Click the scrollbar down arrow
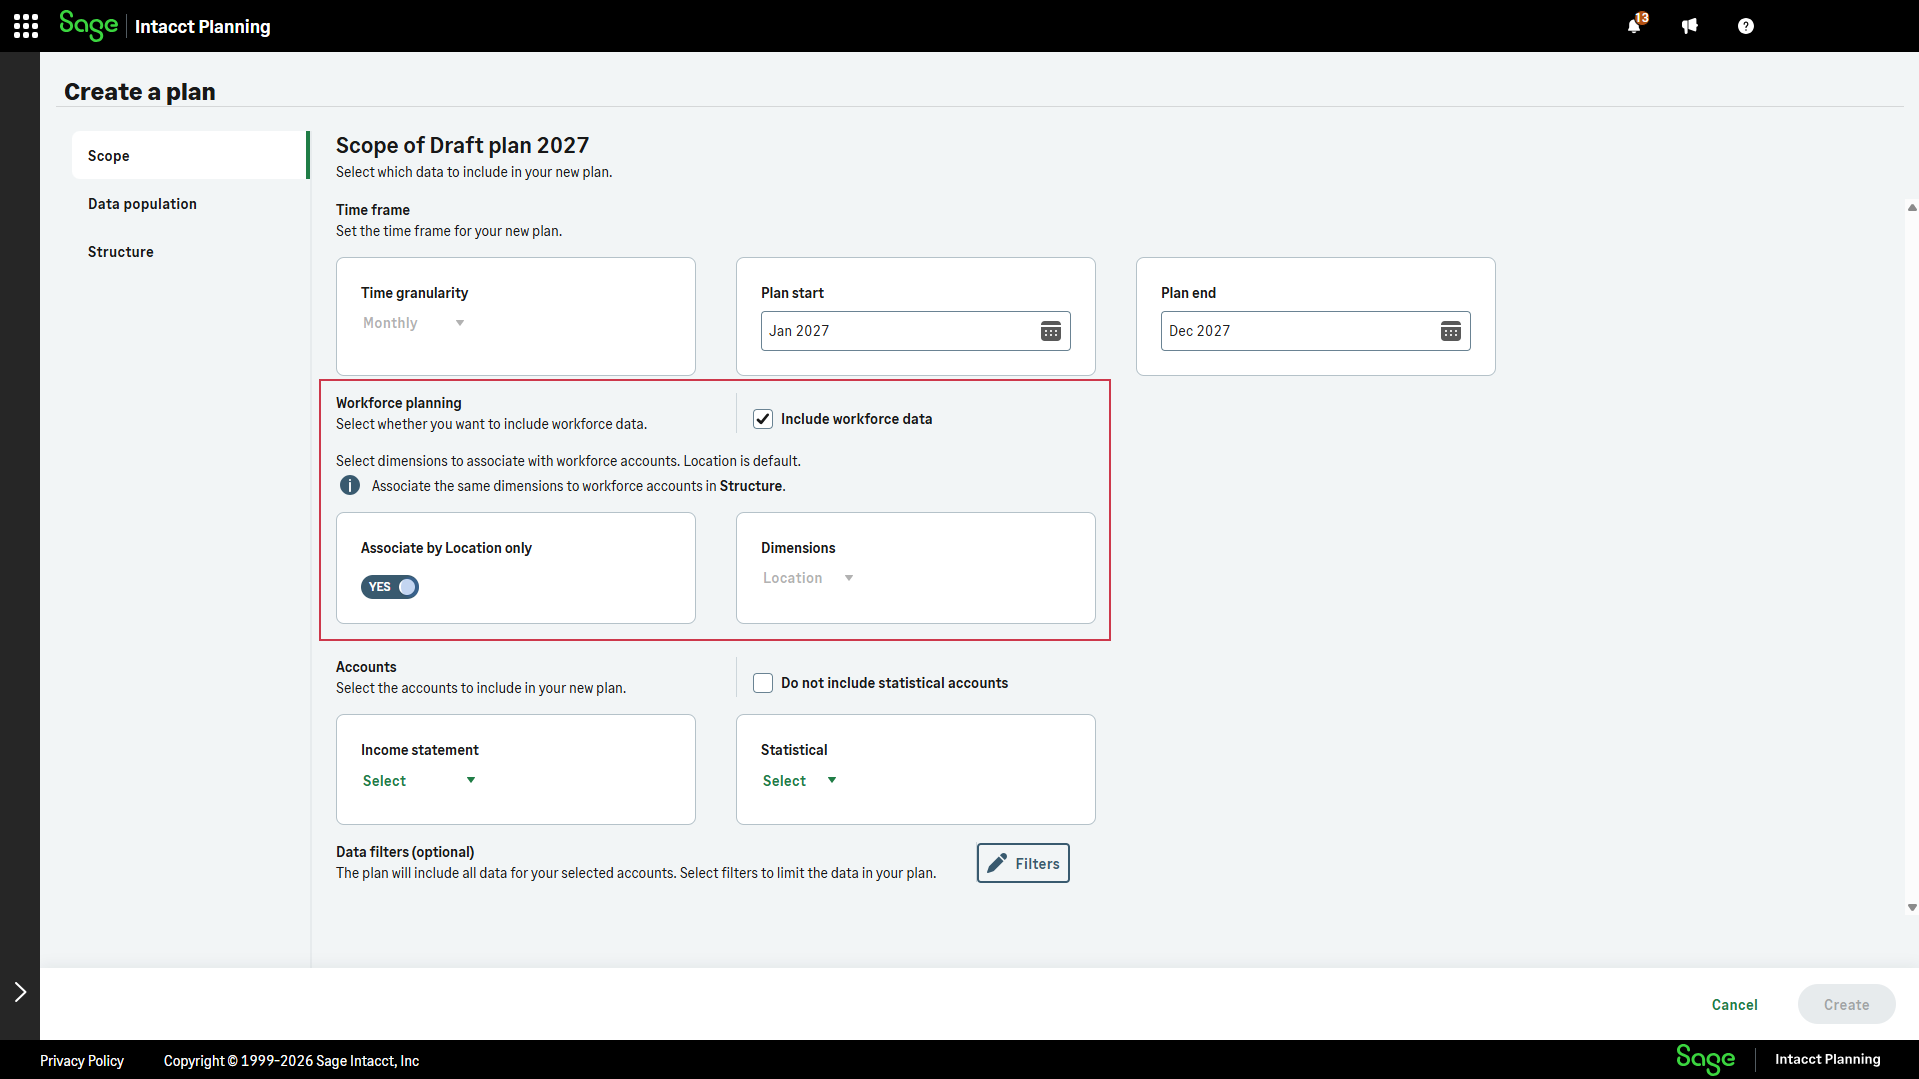The width and height of the screenshot is (1919, 1079). pos(1912,908)
